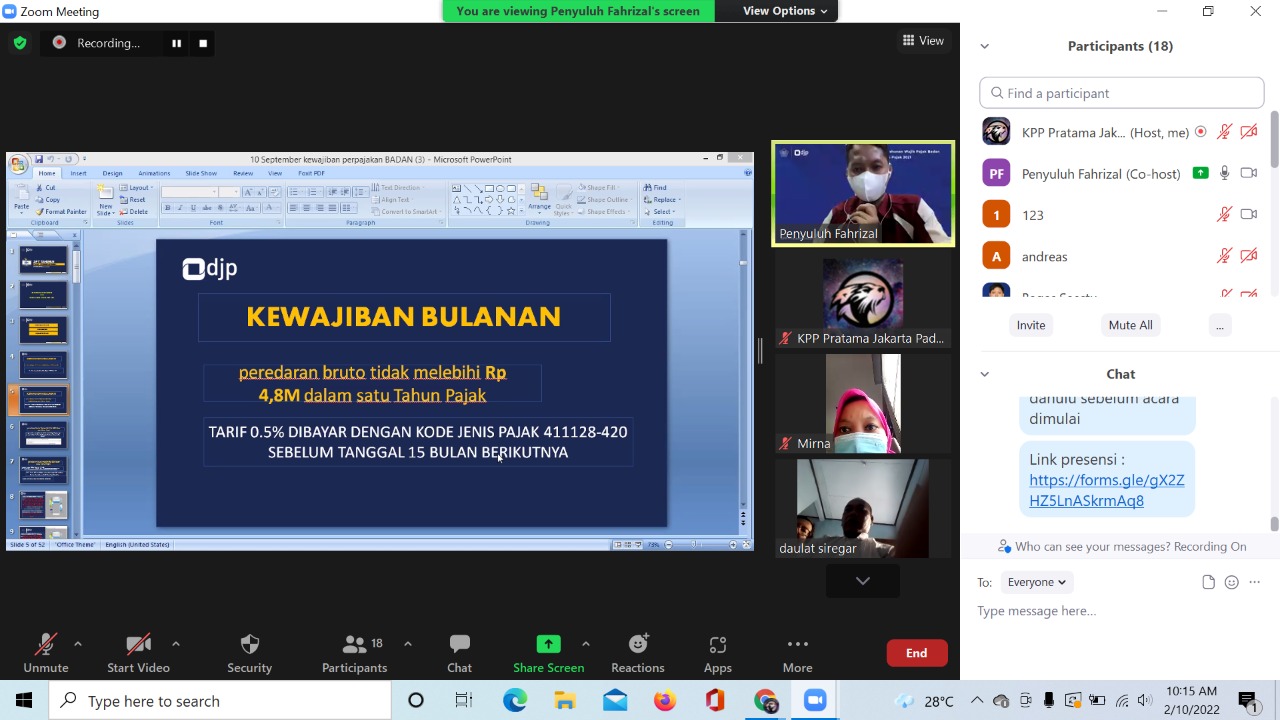Open the Chat panel from toolbar
1280x720 pixels.
[459, 653]
